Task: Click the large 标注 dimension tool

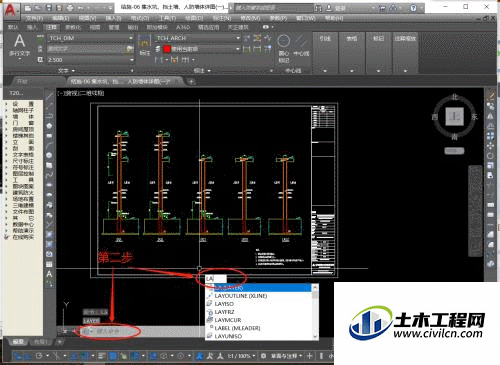Action: 144,45
